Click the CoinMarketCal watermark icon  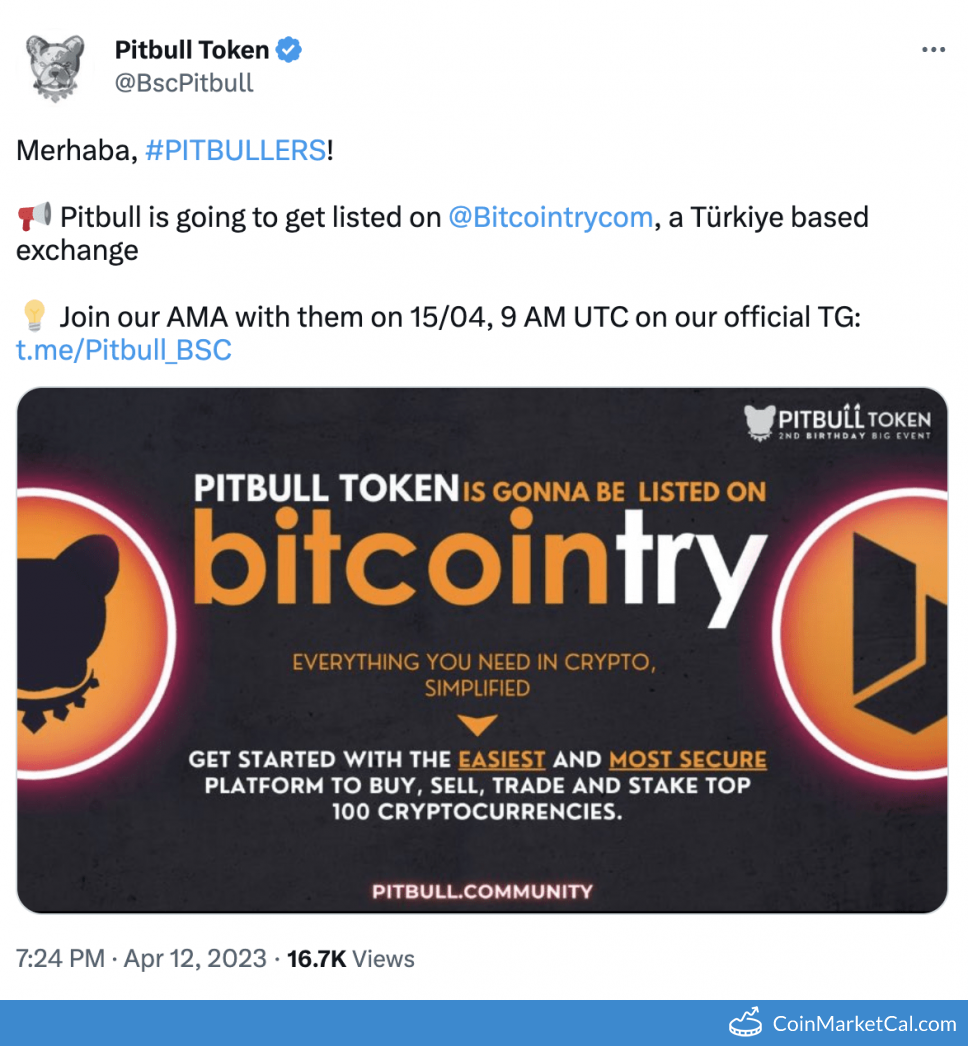pos(746,1022)
